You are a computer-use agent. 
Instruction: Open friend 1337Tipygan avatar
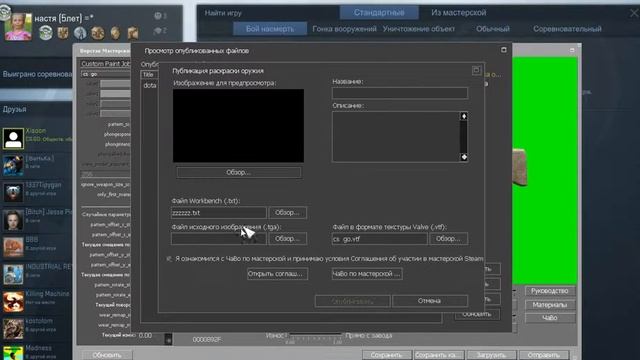point(13,193)
